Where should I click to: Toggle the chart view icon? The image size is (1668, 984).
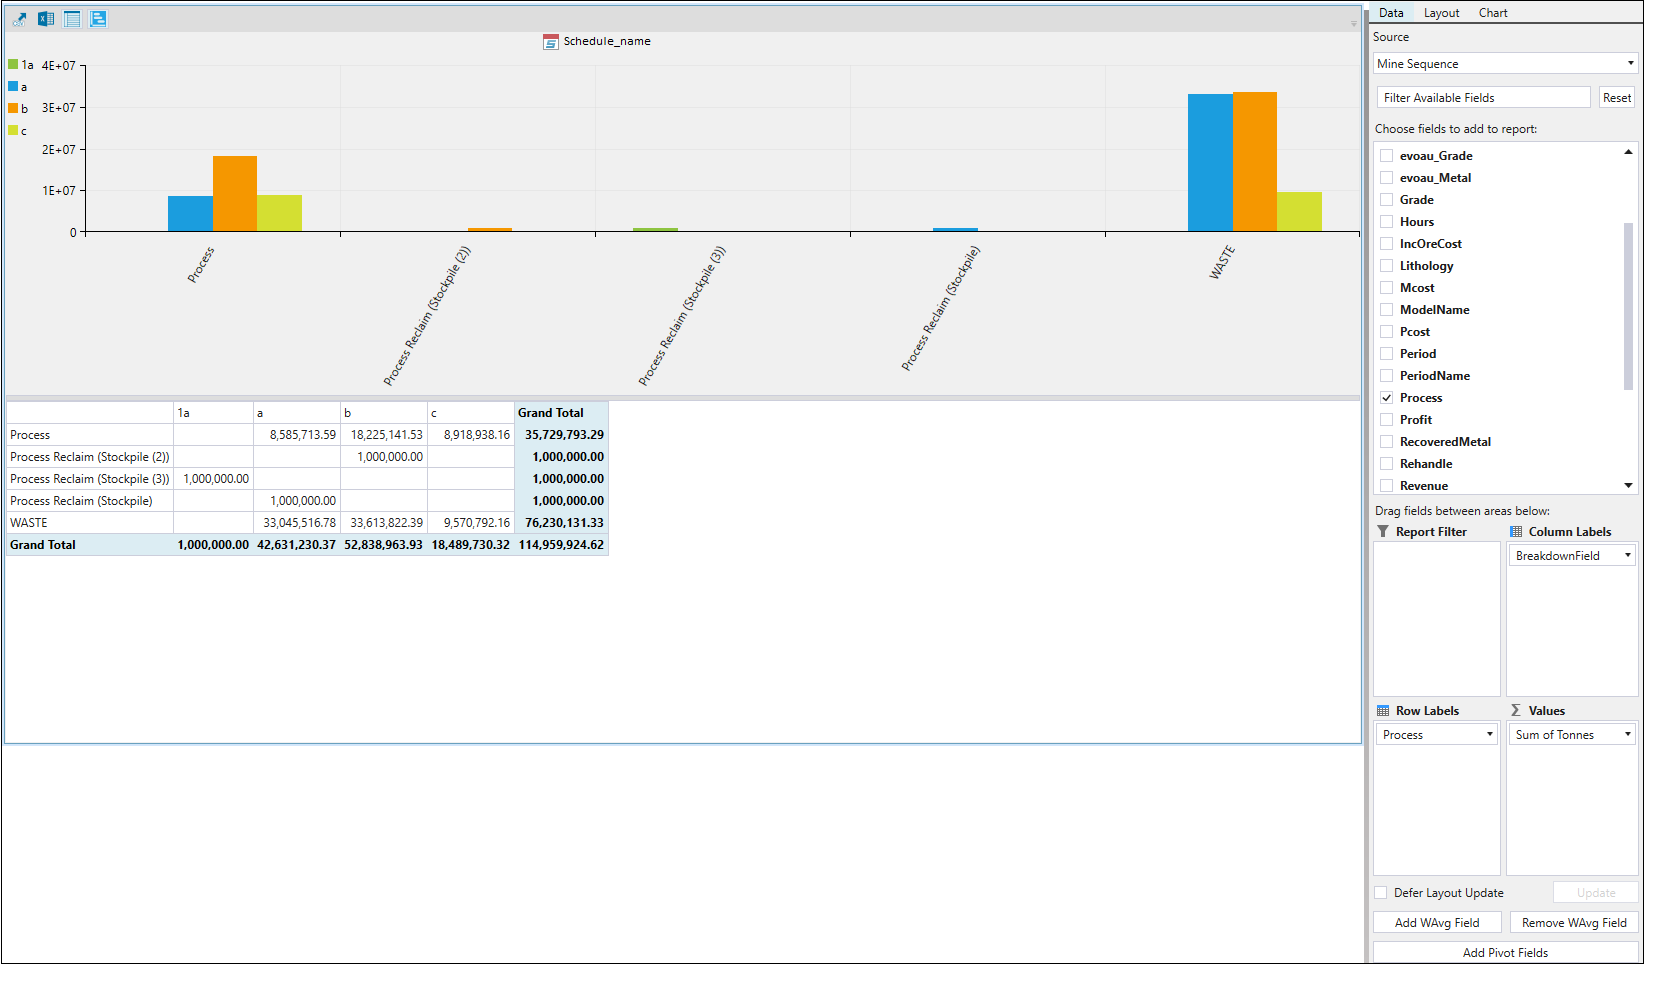click(x=98, y=19)
